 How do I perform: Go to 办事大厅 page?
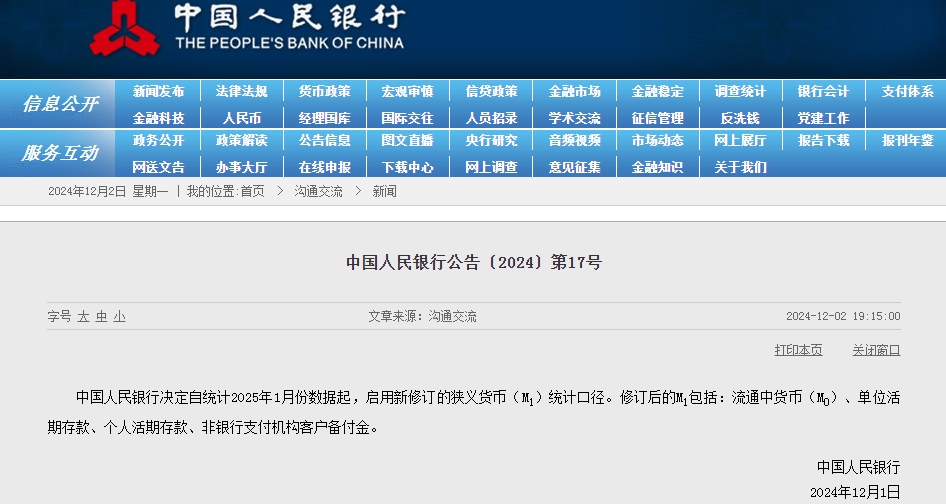[241, 167]
